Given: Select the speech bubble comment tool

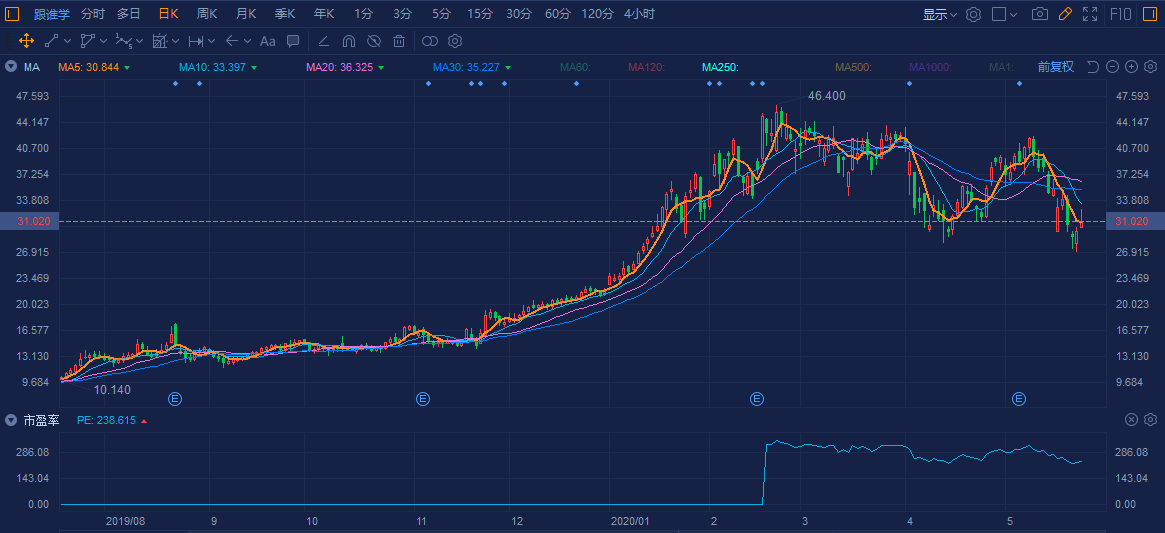Looking at the screenshot, I should click(x=293, y=41).
